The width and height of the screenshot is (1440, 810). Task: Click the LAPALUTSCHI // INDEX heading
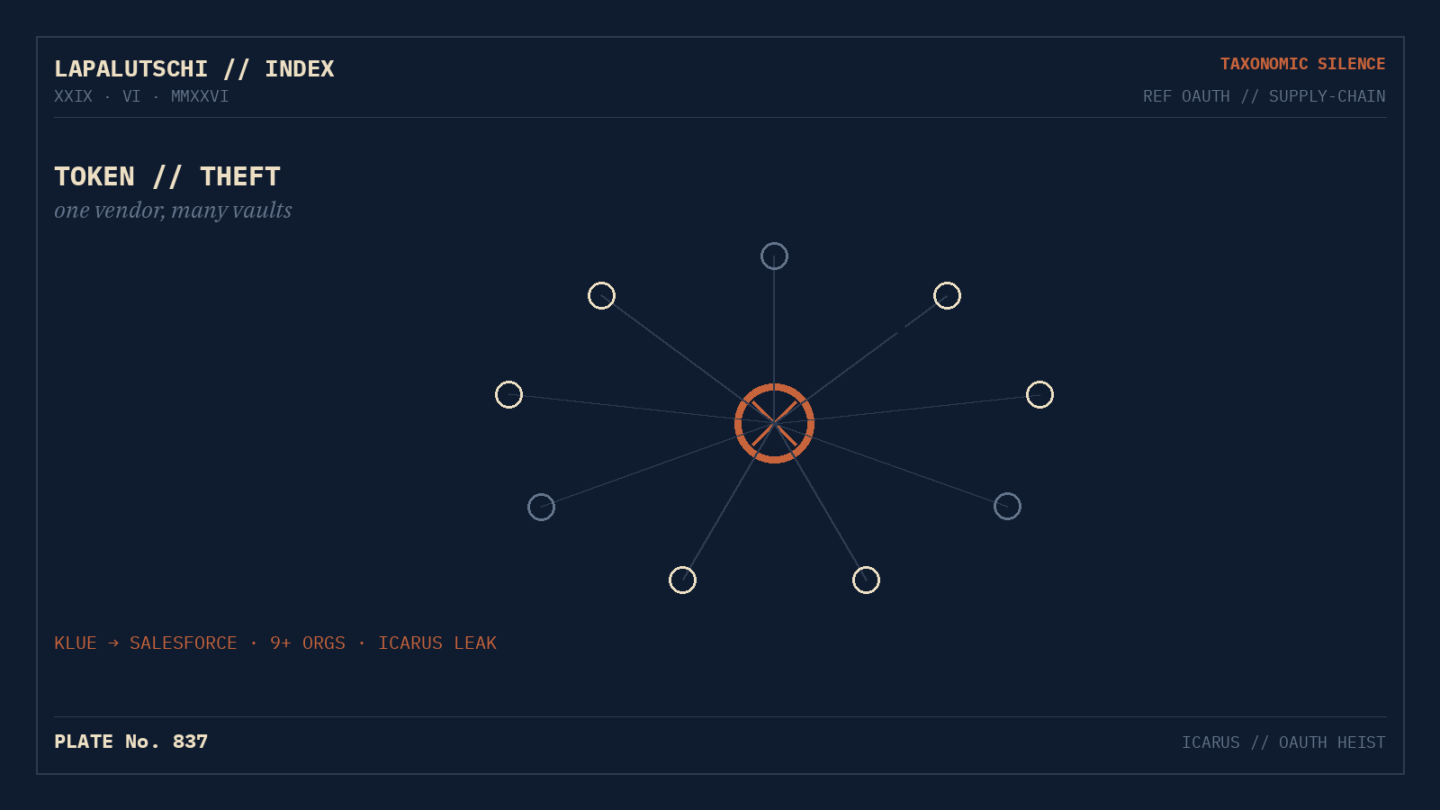point(194,69)
